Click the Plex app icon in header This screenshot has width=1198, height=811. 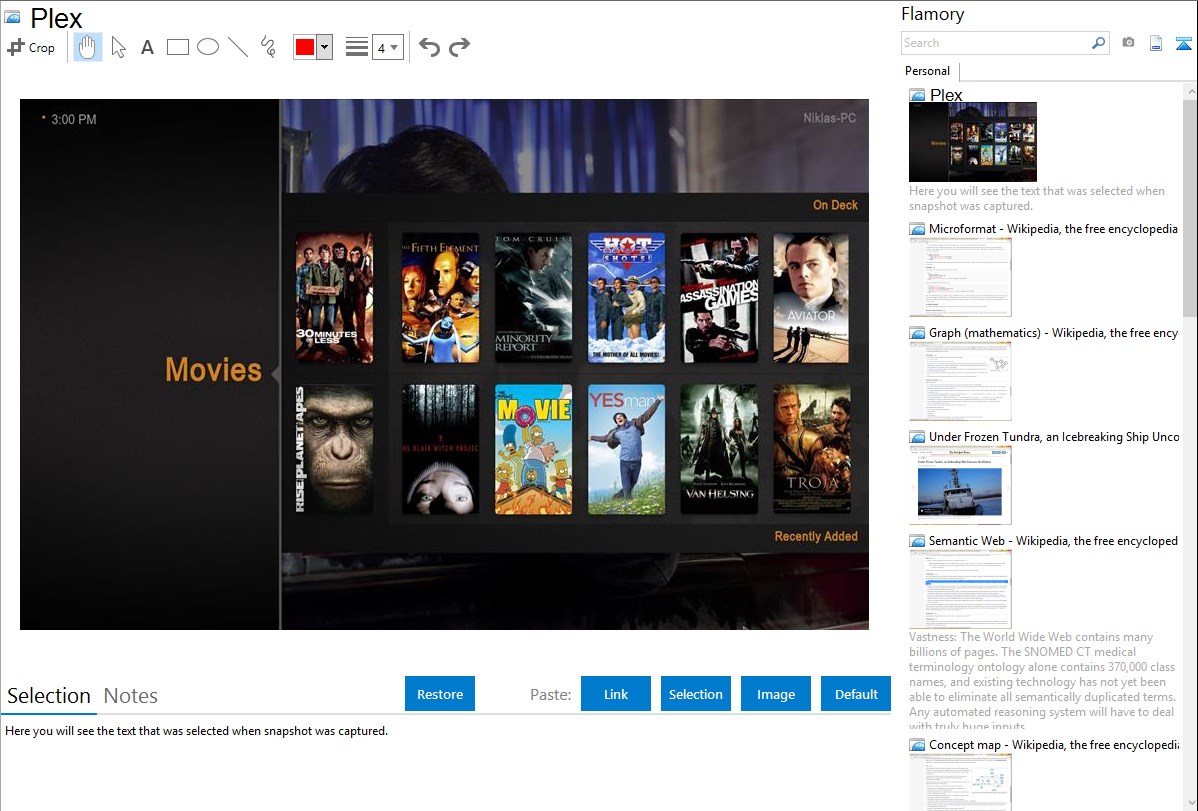[x=12, y=18]
